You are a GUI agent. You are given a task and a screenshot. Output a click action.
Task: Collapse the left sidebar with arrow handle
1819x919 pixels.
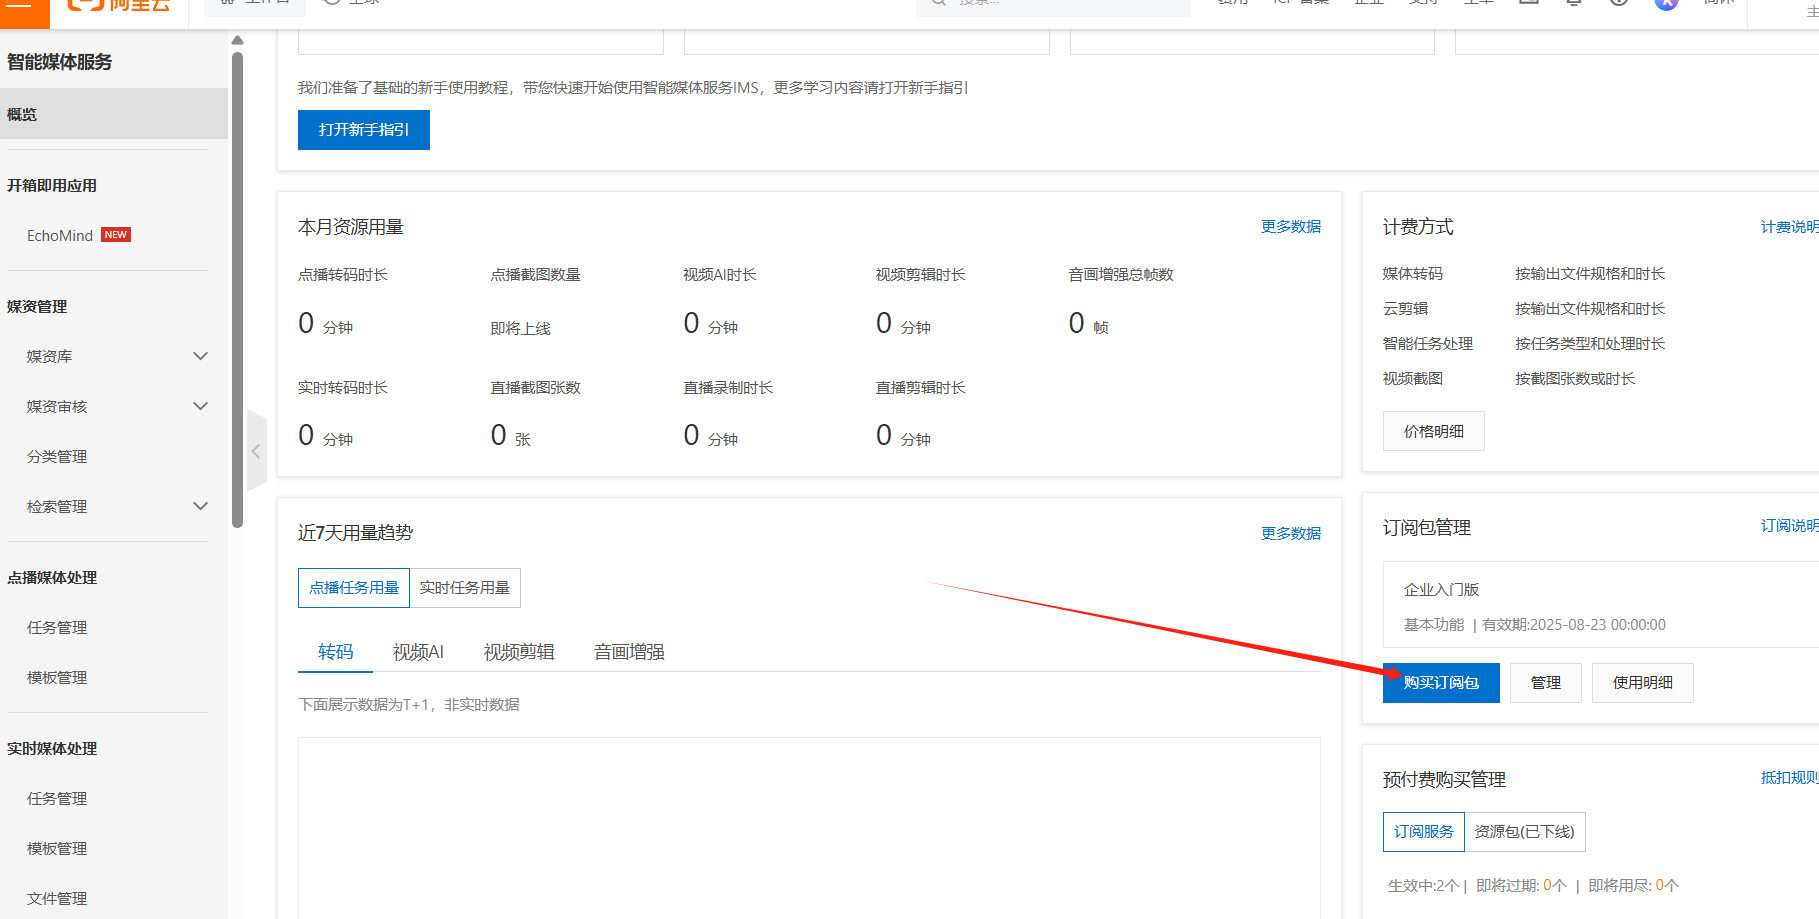click(256, 452)
